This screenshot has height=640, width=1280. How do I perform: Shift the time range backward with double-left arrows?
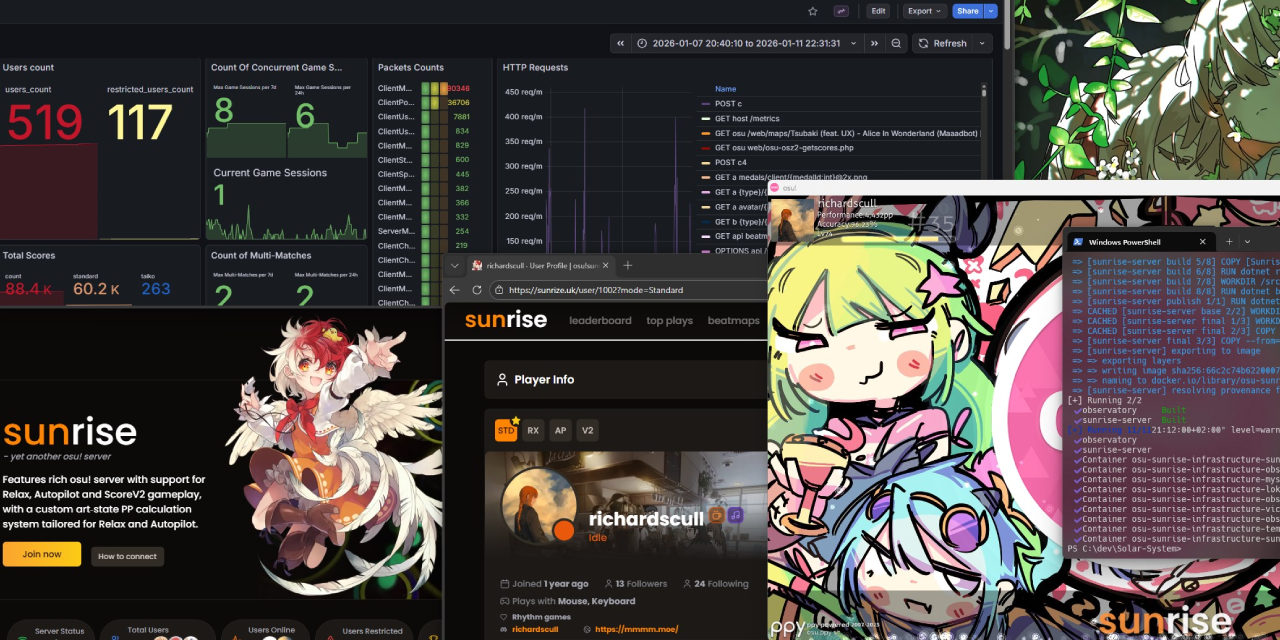point(621,43)
